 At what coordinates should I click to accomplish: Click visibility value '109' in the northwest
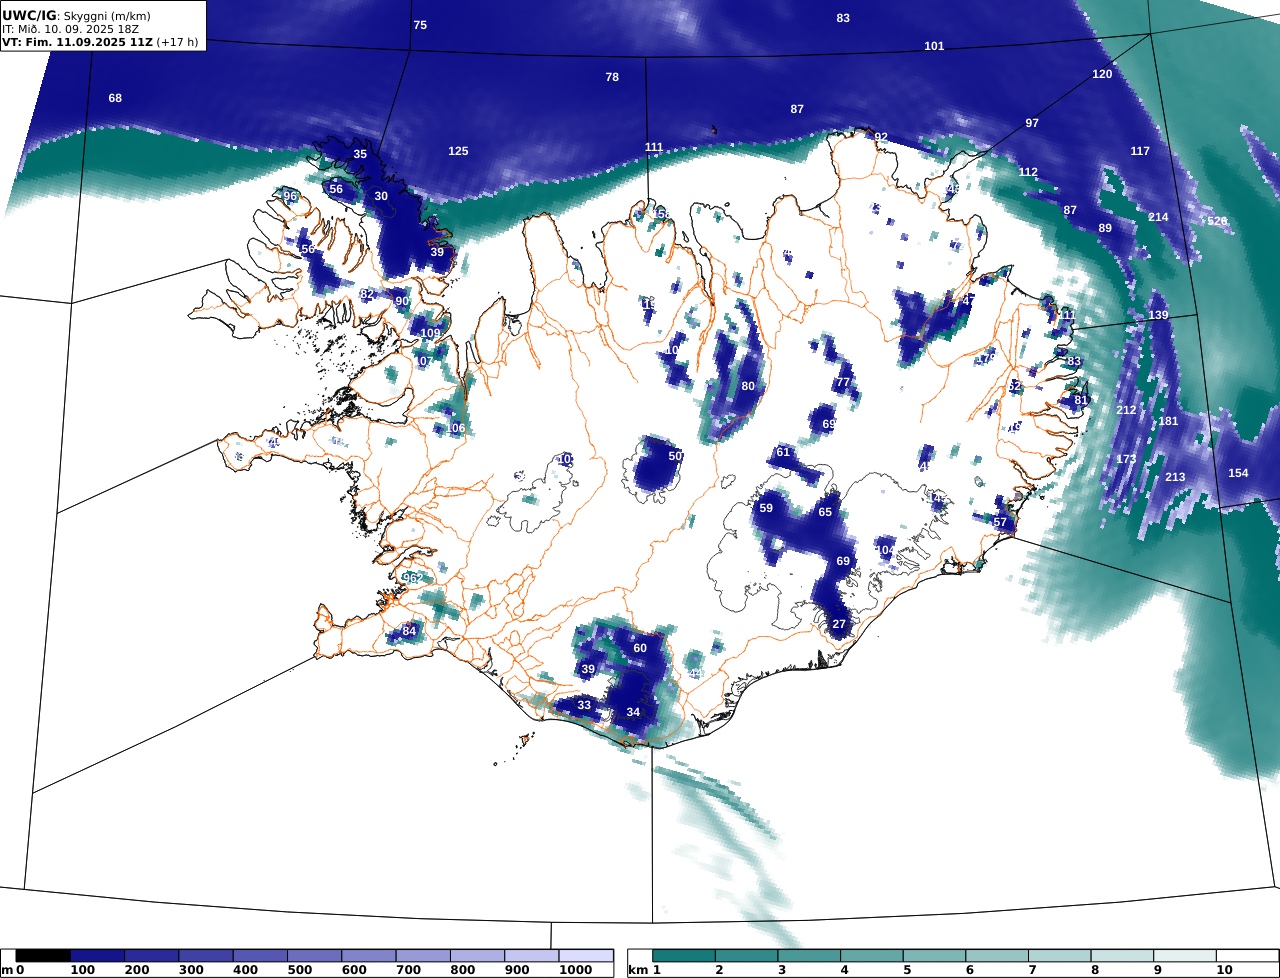pos(430,333)
